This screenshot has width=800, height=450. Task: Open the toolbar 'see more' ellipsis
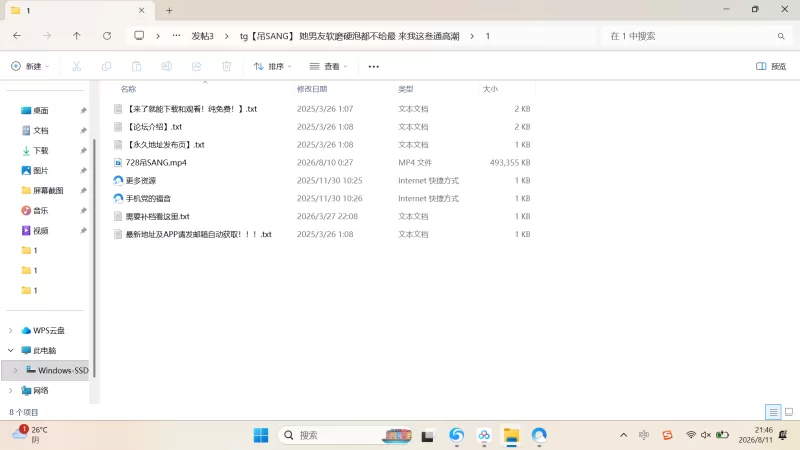373,66
